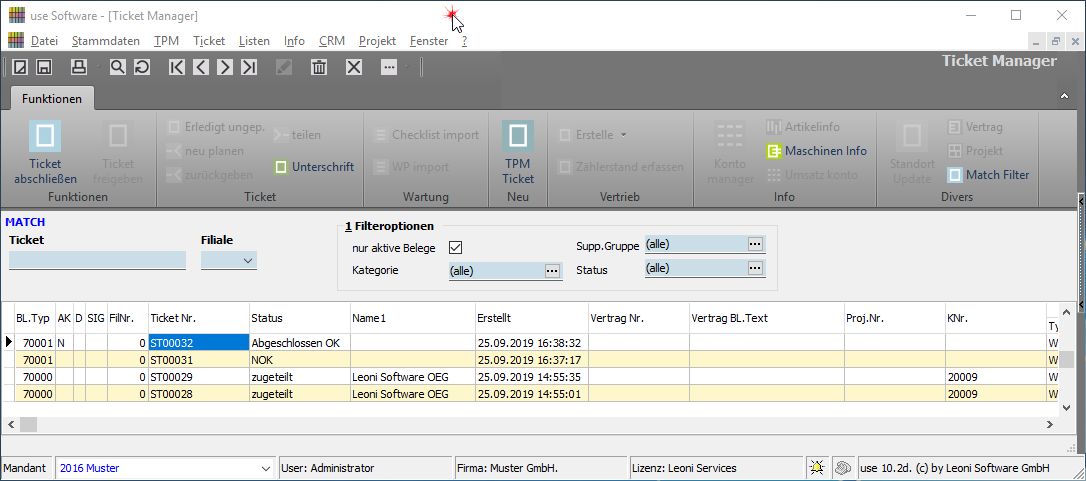Jump to last record icon

tap(249, 67)
